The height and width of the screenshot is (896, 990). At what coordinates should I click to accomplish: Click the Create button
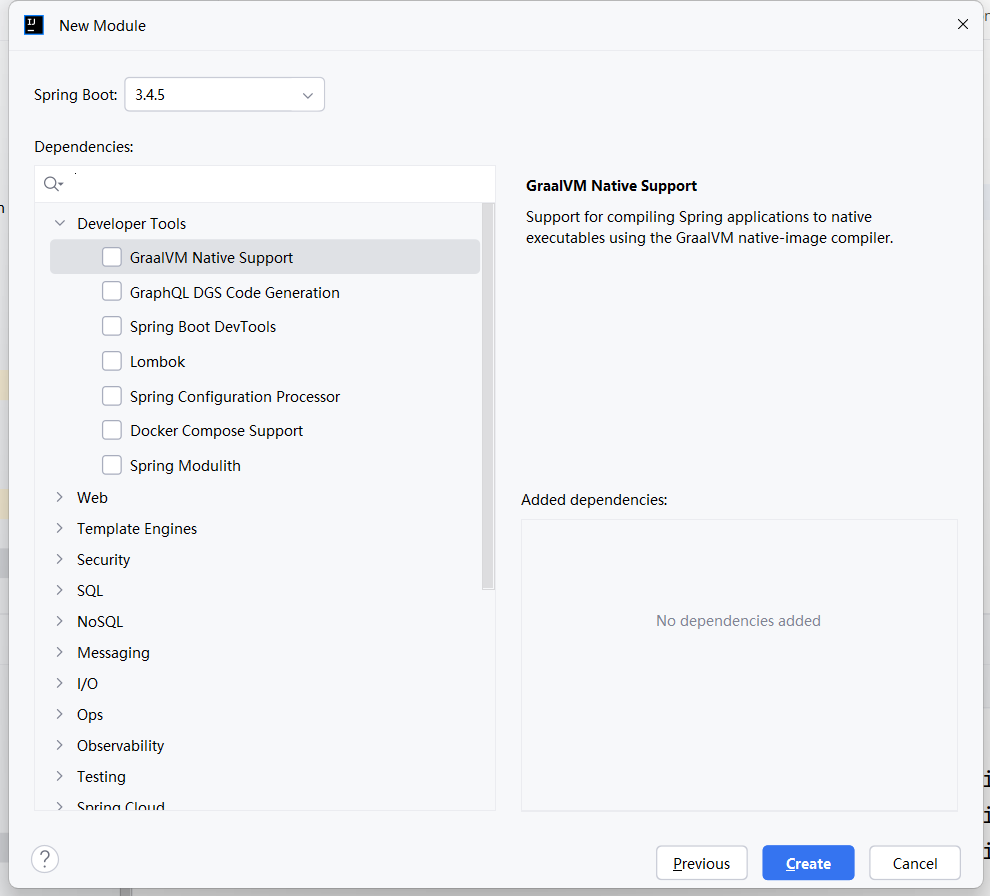pyautogui.click(x=808, y=863)
